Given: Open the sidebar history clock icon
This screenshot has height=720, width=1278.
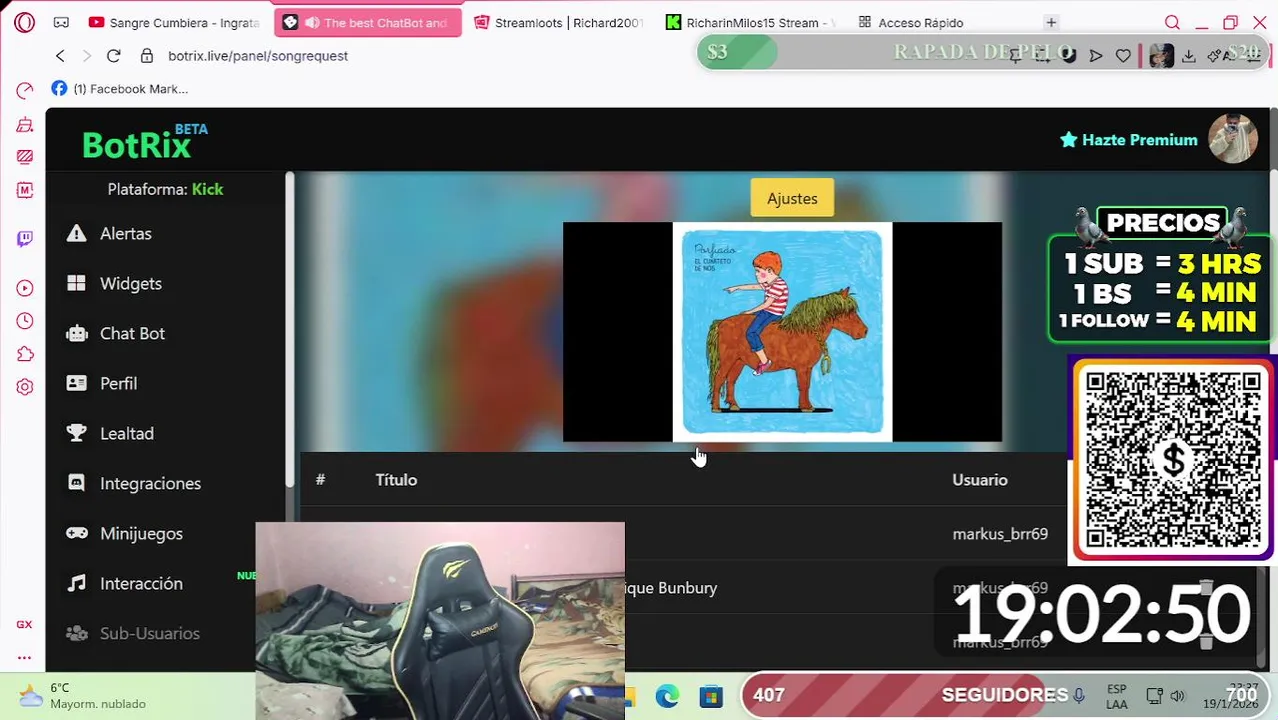Looking at the screenshot, I should (25, 321).
